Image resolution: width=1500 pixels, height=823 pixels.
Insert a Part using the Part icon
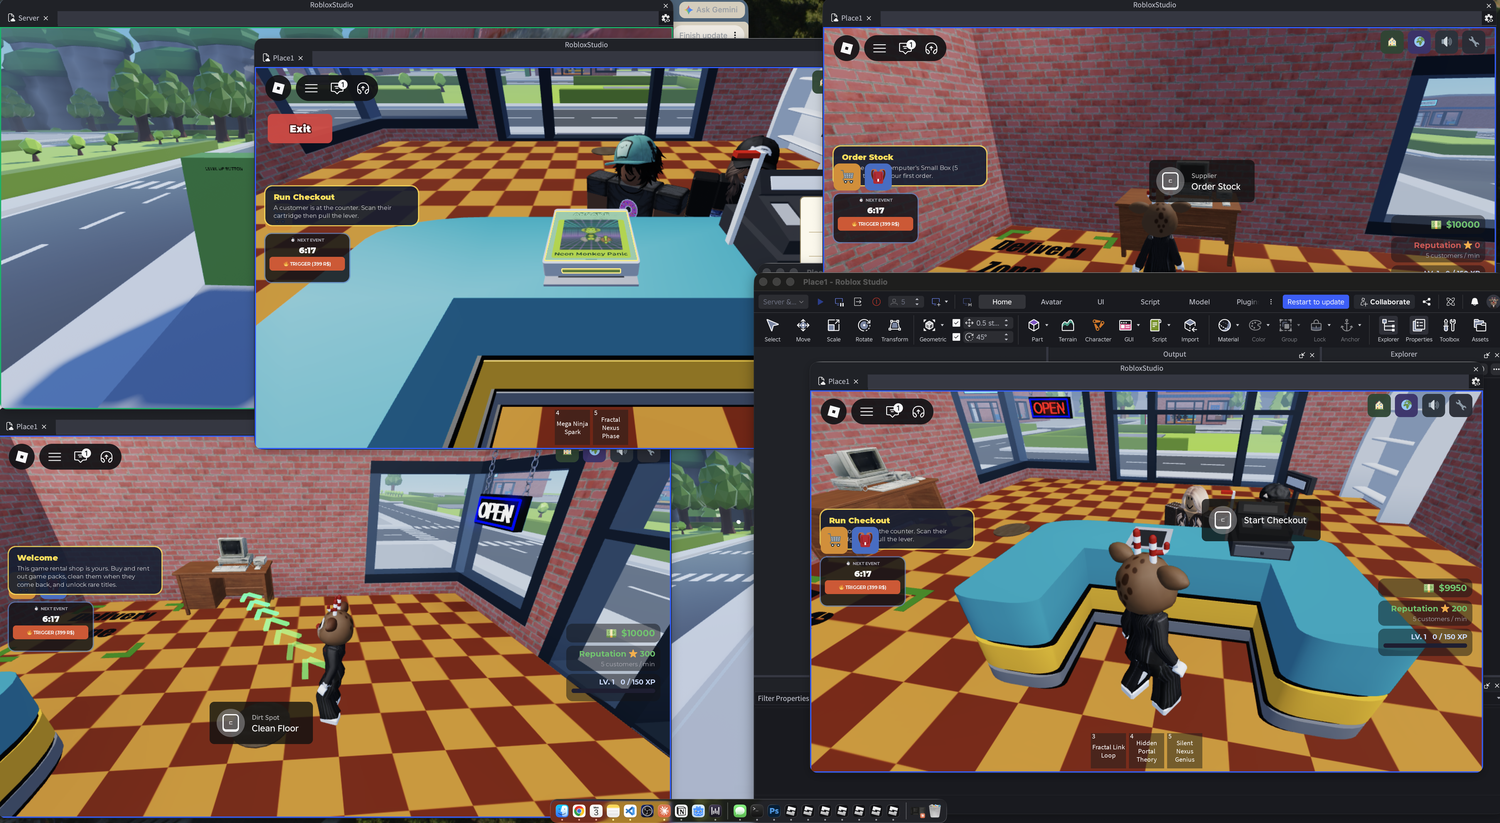[x=1034, y=326]
